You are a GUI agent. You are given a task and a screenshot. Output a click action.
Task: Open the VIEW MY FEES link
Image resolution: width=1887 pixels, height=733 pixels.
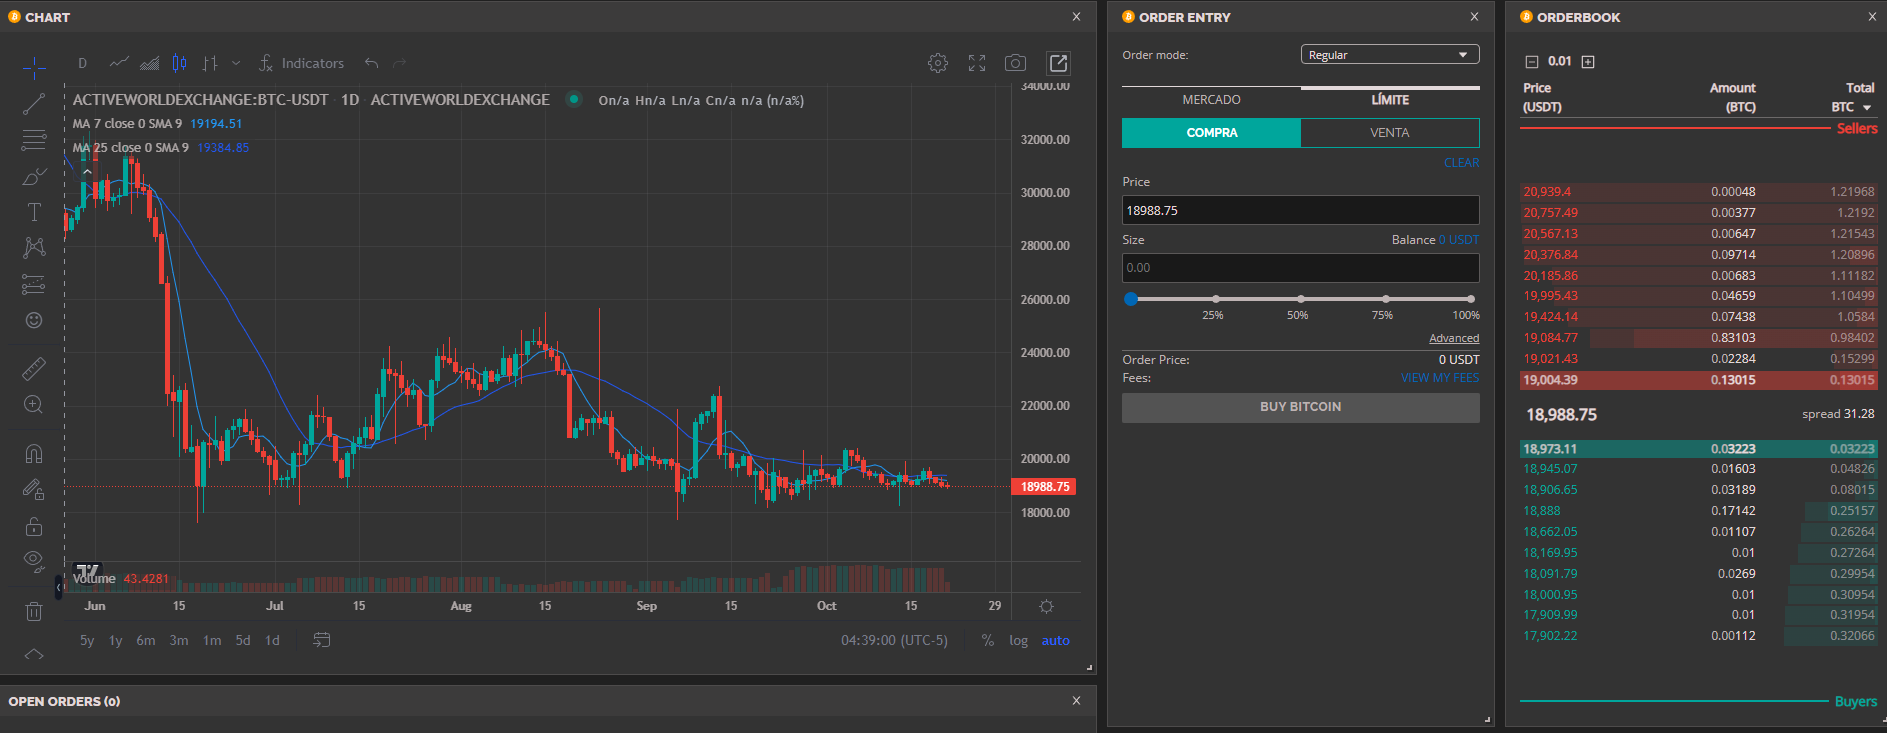(1439, 378)
